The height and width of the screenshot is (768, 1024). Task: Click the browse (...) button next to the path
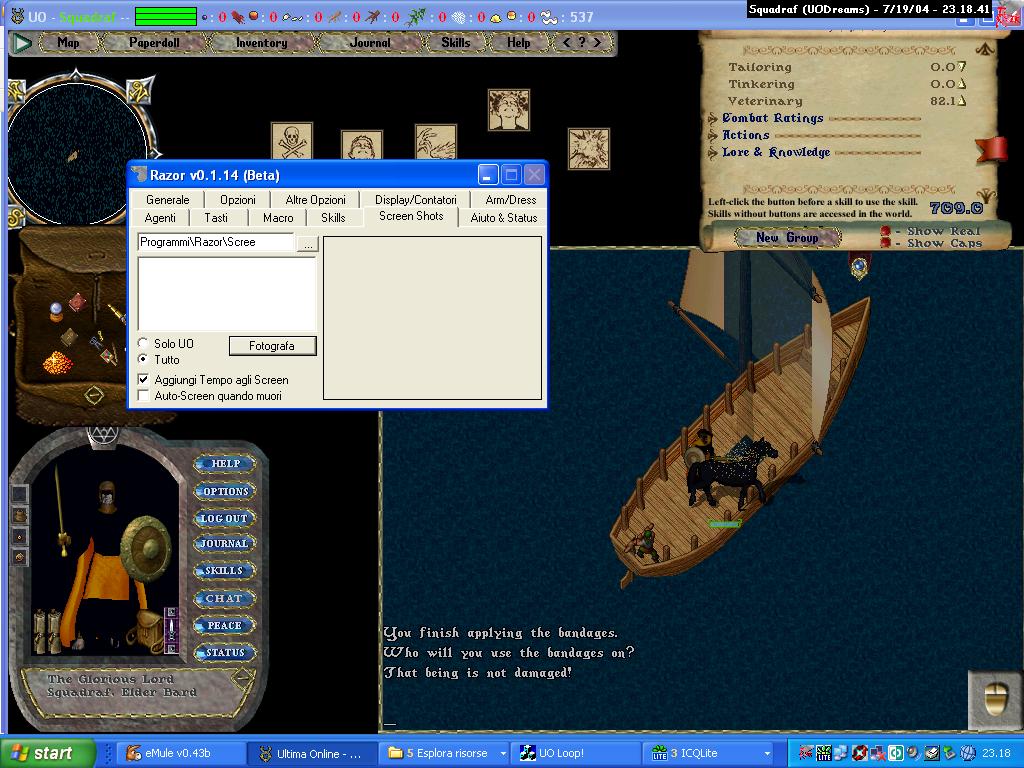click(308, 244)
